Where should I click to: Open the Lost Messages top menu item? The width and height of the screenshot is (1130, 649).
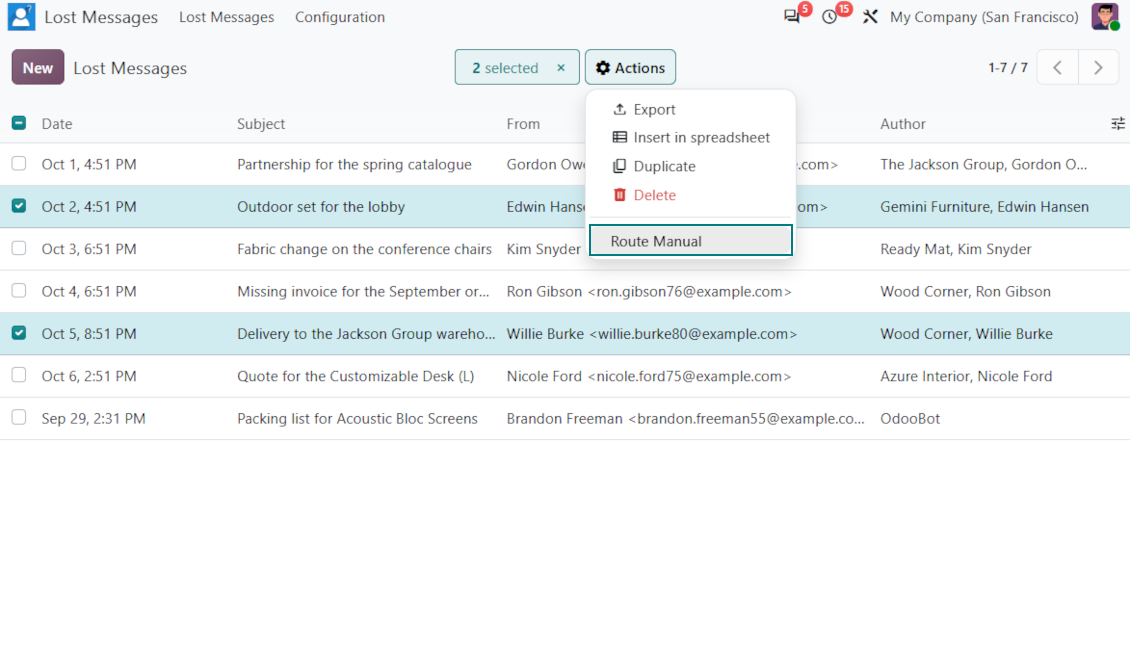pos(226,17)
